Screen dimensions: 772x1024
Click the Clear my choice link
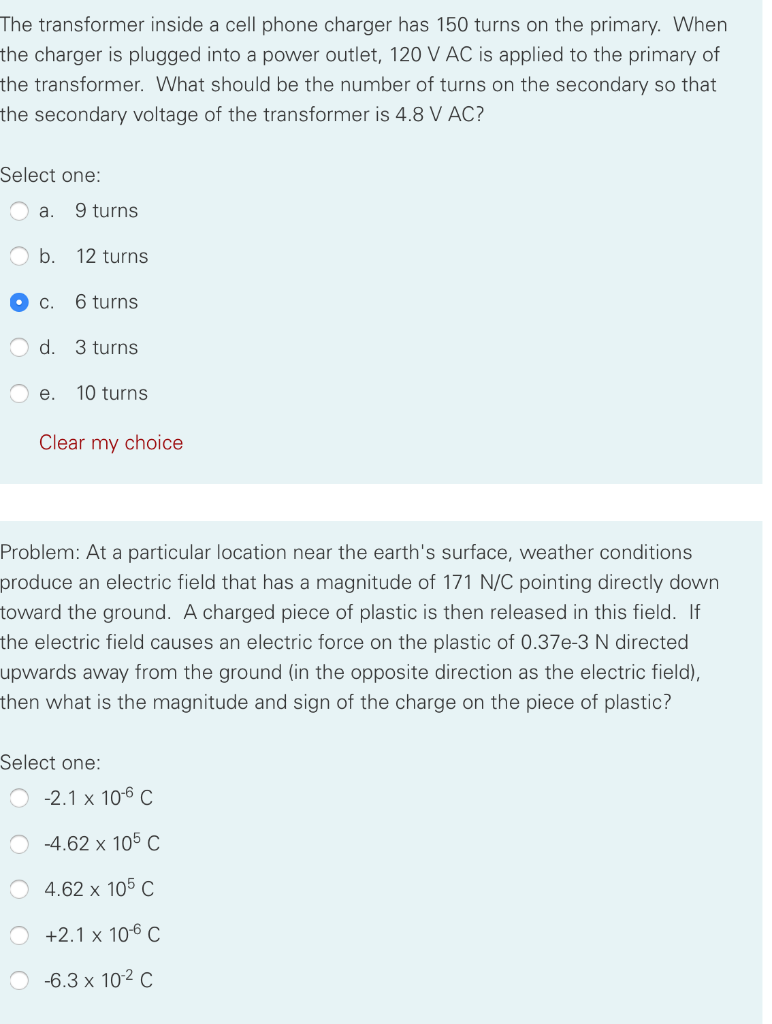point(111,443)
